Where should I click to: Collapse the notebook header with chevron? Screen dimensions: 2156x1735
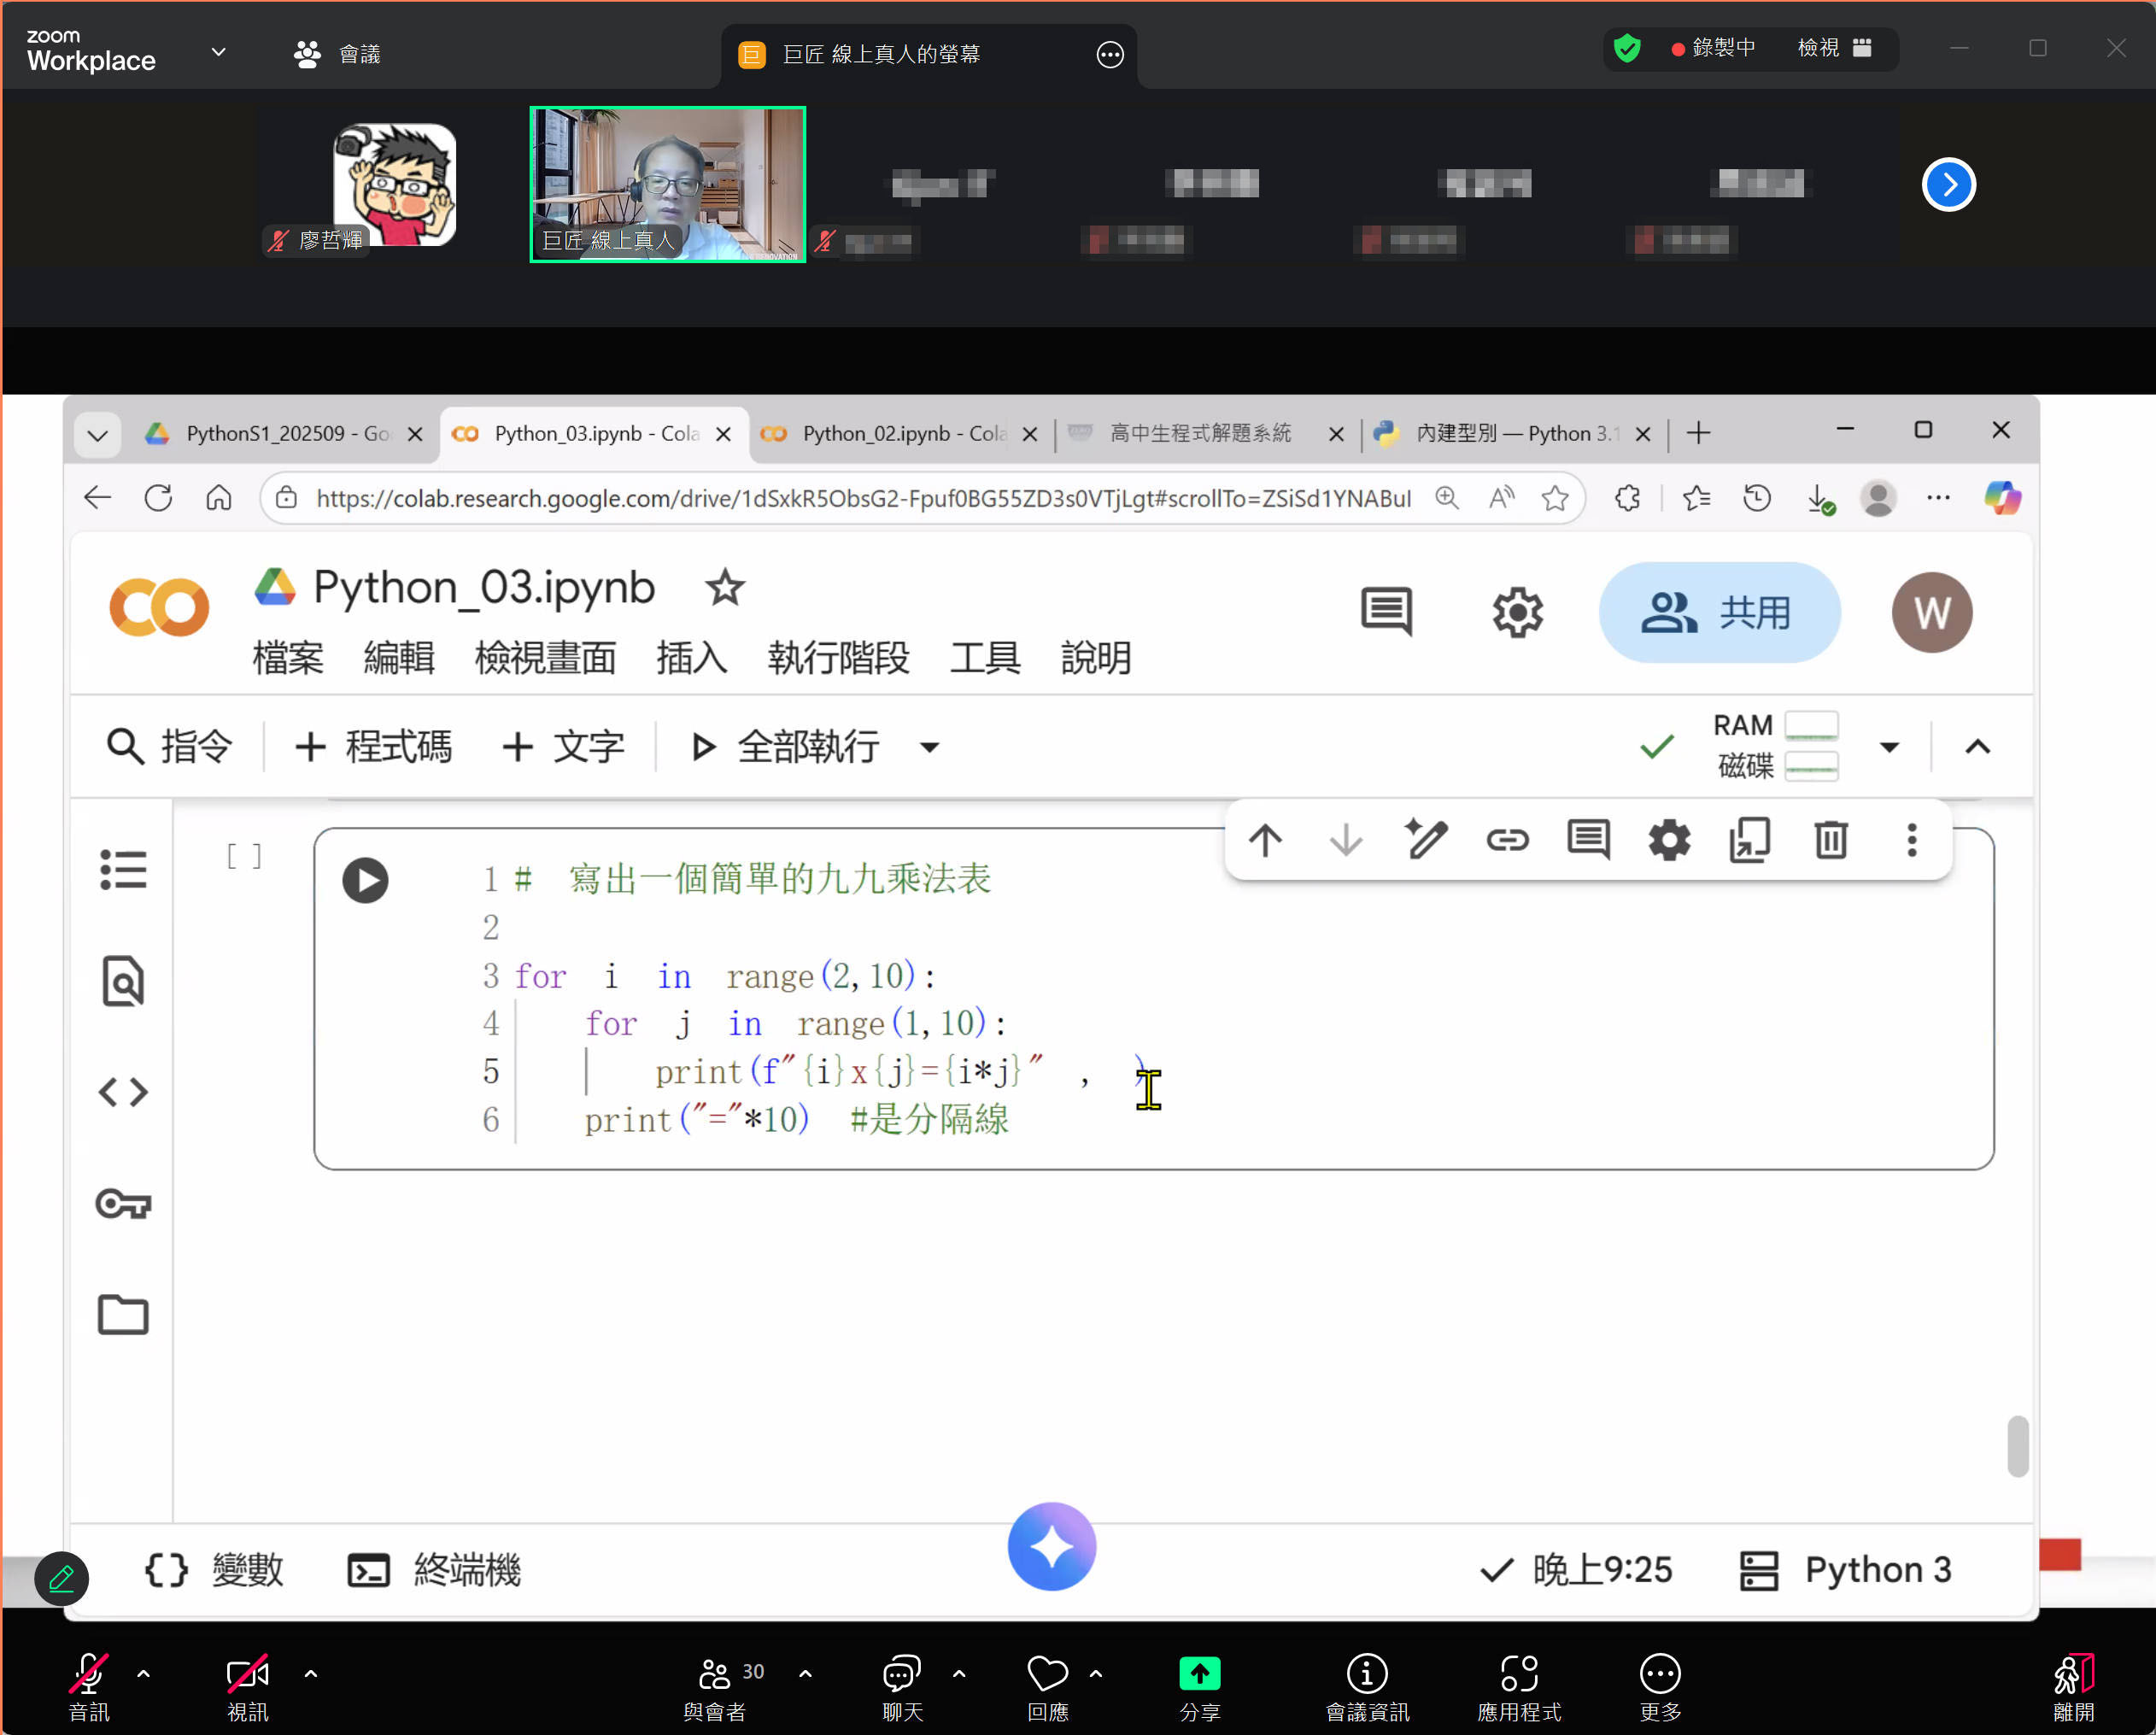tap(1977, 747)
